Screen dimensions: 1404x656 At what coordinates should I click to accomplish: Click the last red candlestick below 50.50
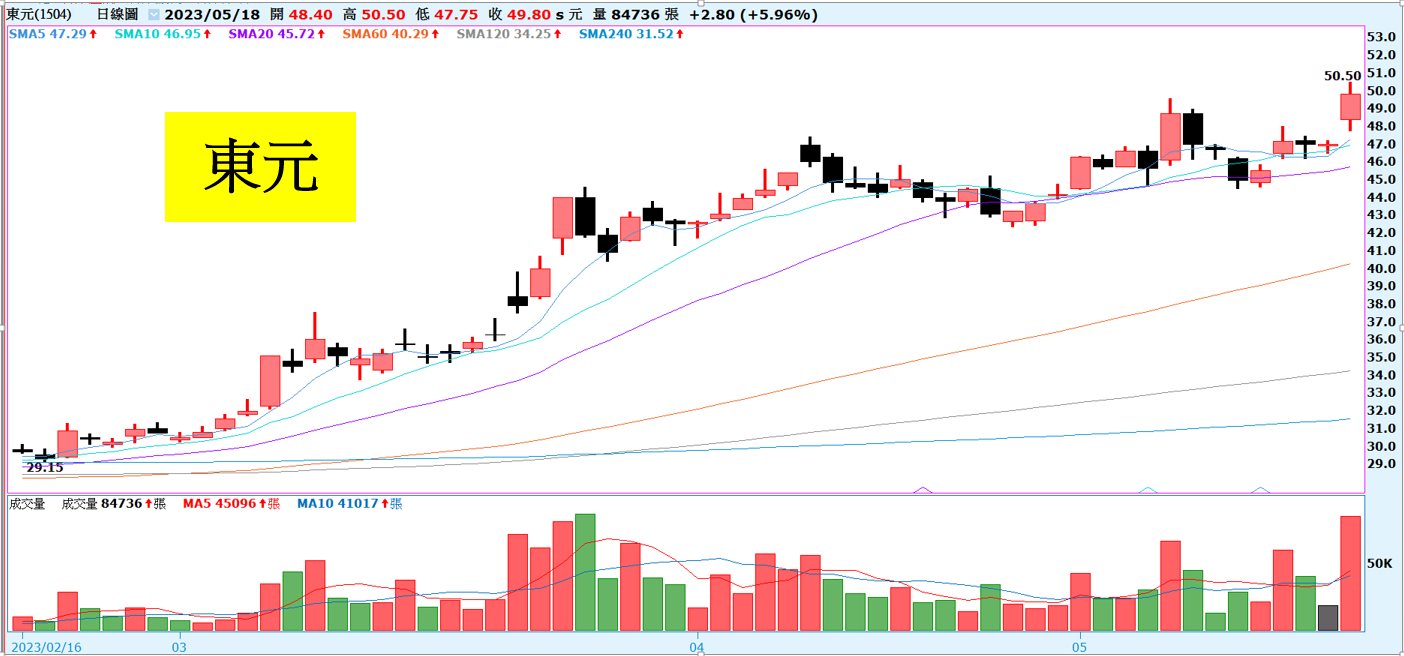click(1350, 106)
